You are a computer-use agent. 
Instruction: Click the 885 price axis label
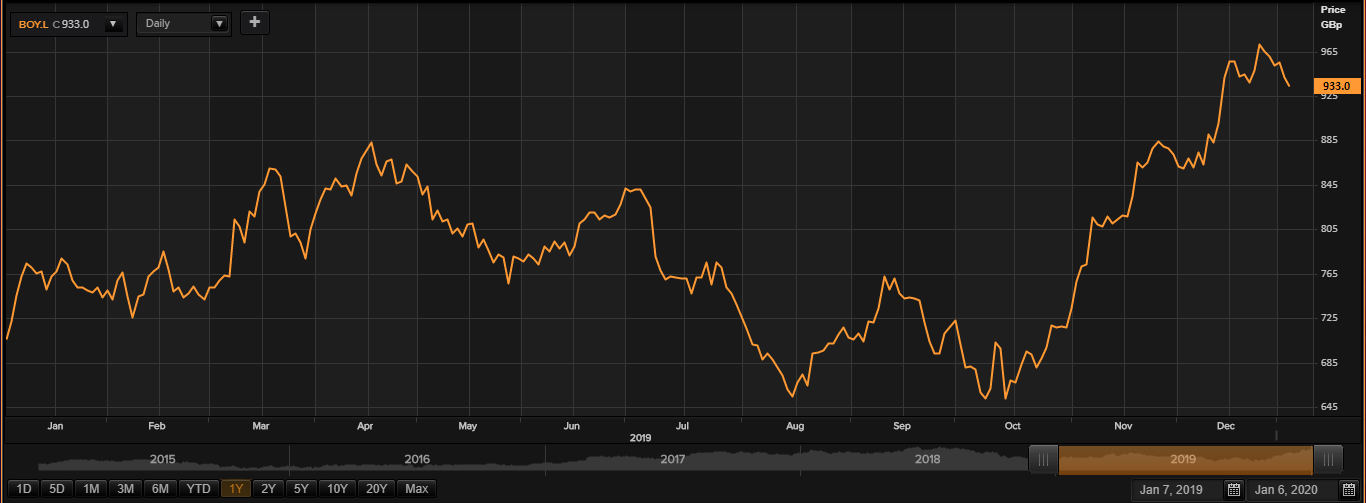[1329, 140]
